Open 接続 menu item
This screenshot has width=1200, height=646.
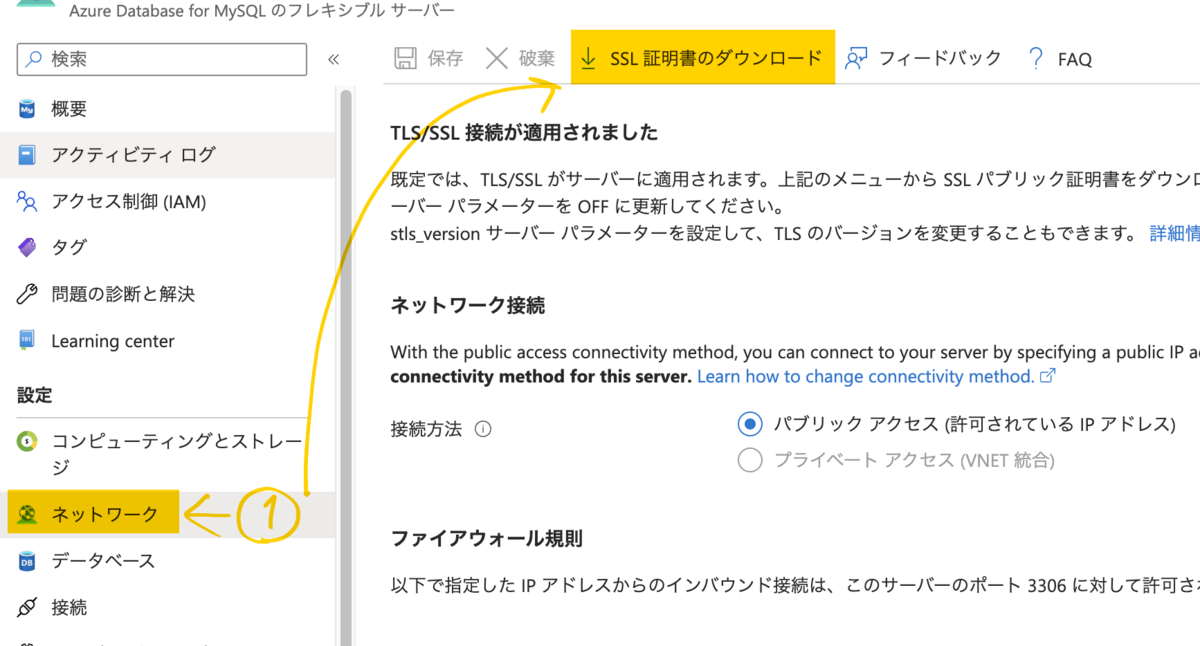168,607
